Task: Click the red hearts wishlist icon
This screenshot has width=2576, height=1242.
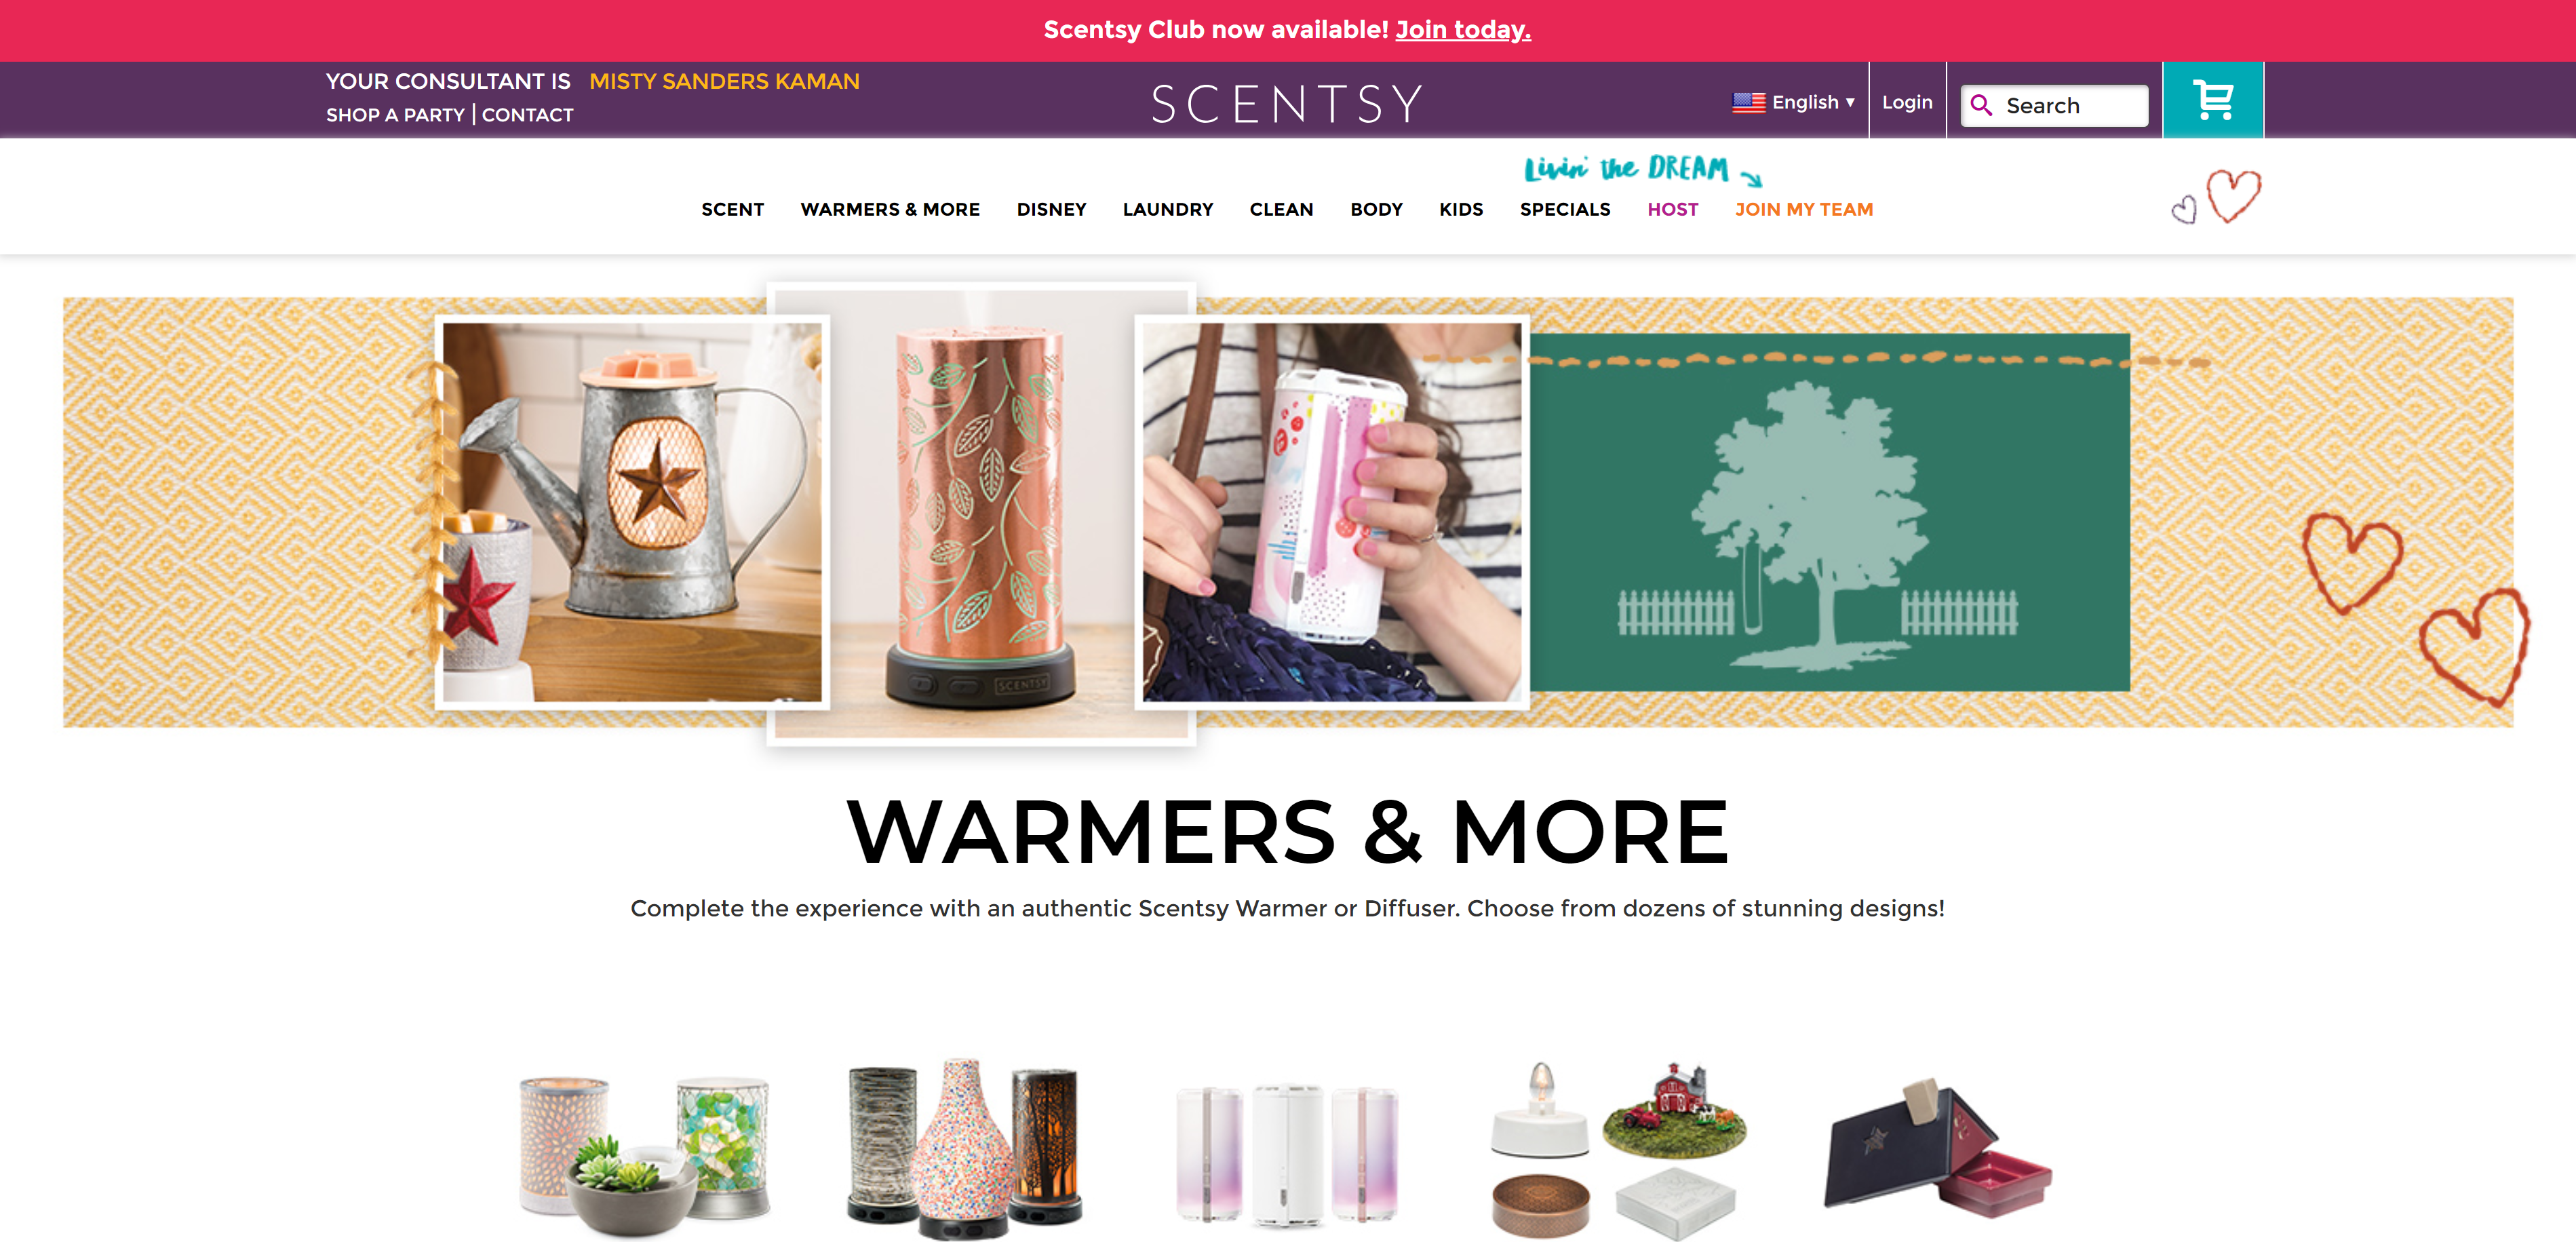Action: pos(2217,196)
